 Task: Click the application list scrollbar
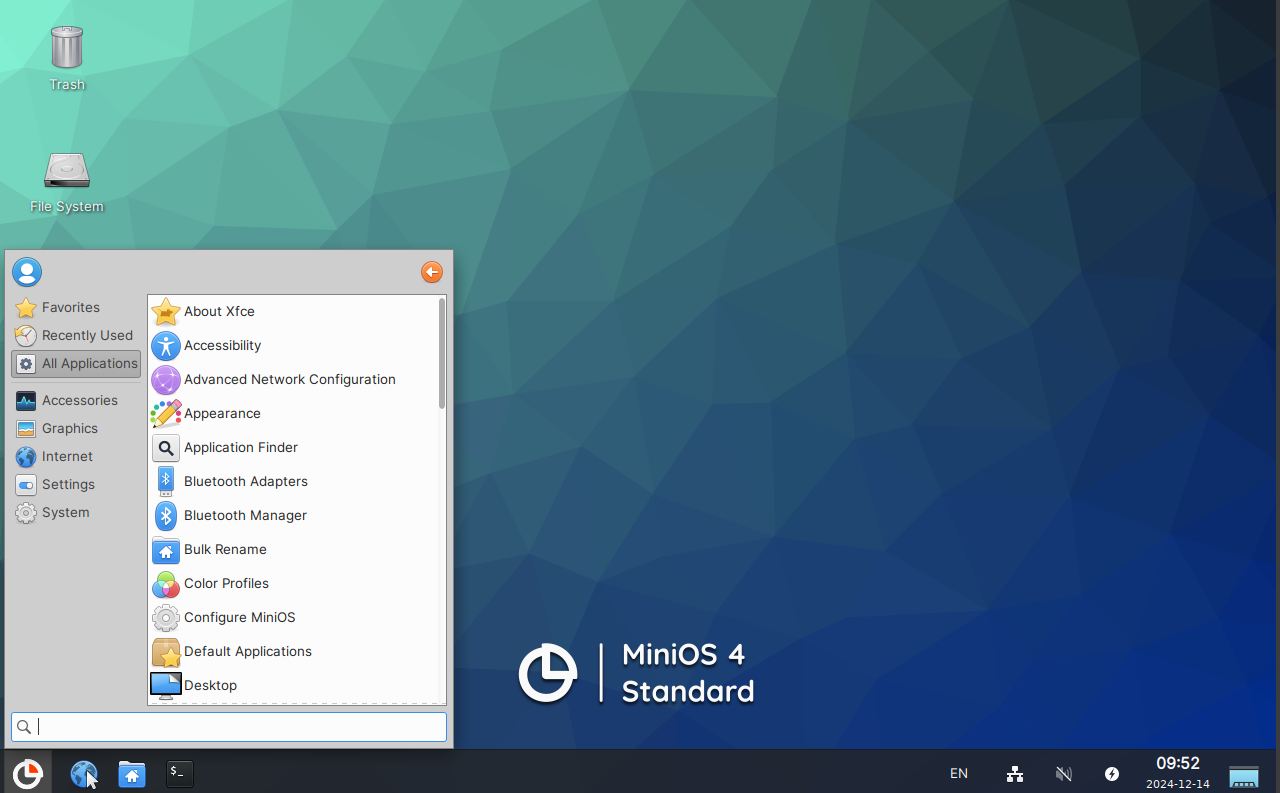click(442, 353)
